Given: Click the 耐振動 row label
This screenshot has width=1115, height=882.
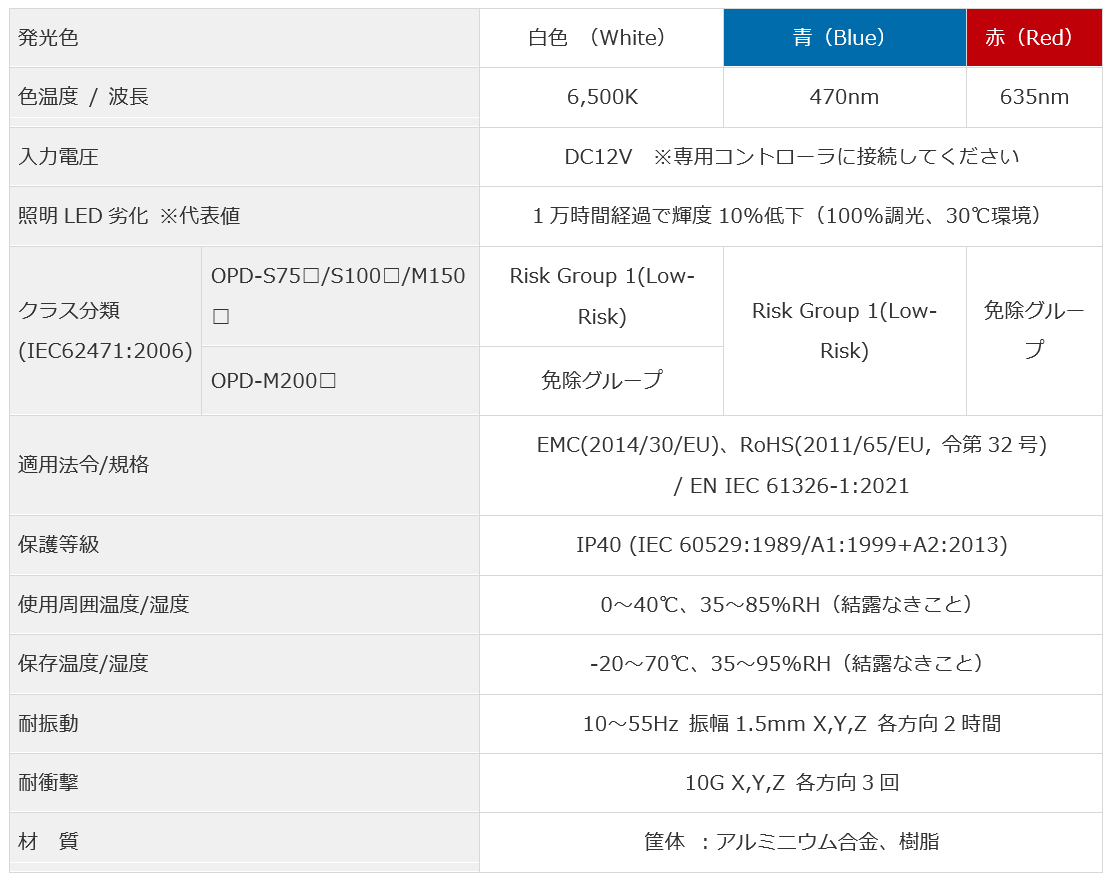Looking at the screenshot, I should [x=244, y=724].
